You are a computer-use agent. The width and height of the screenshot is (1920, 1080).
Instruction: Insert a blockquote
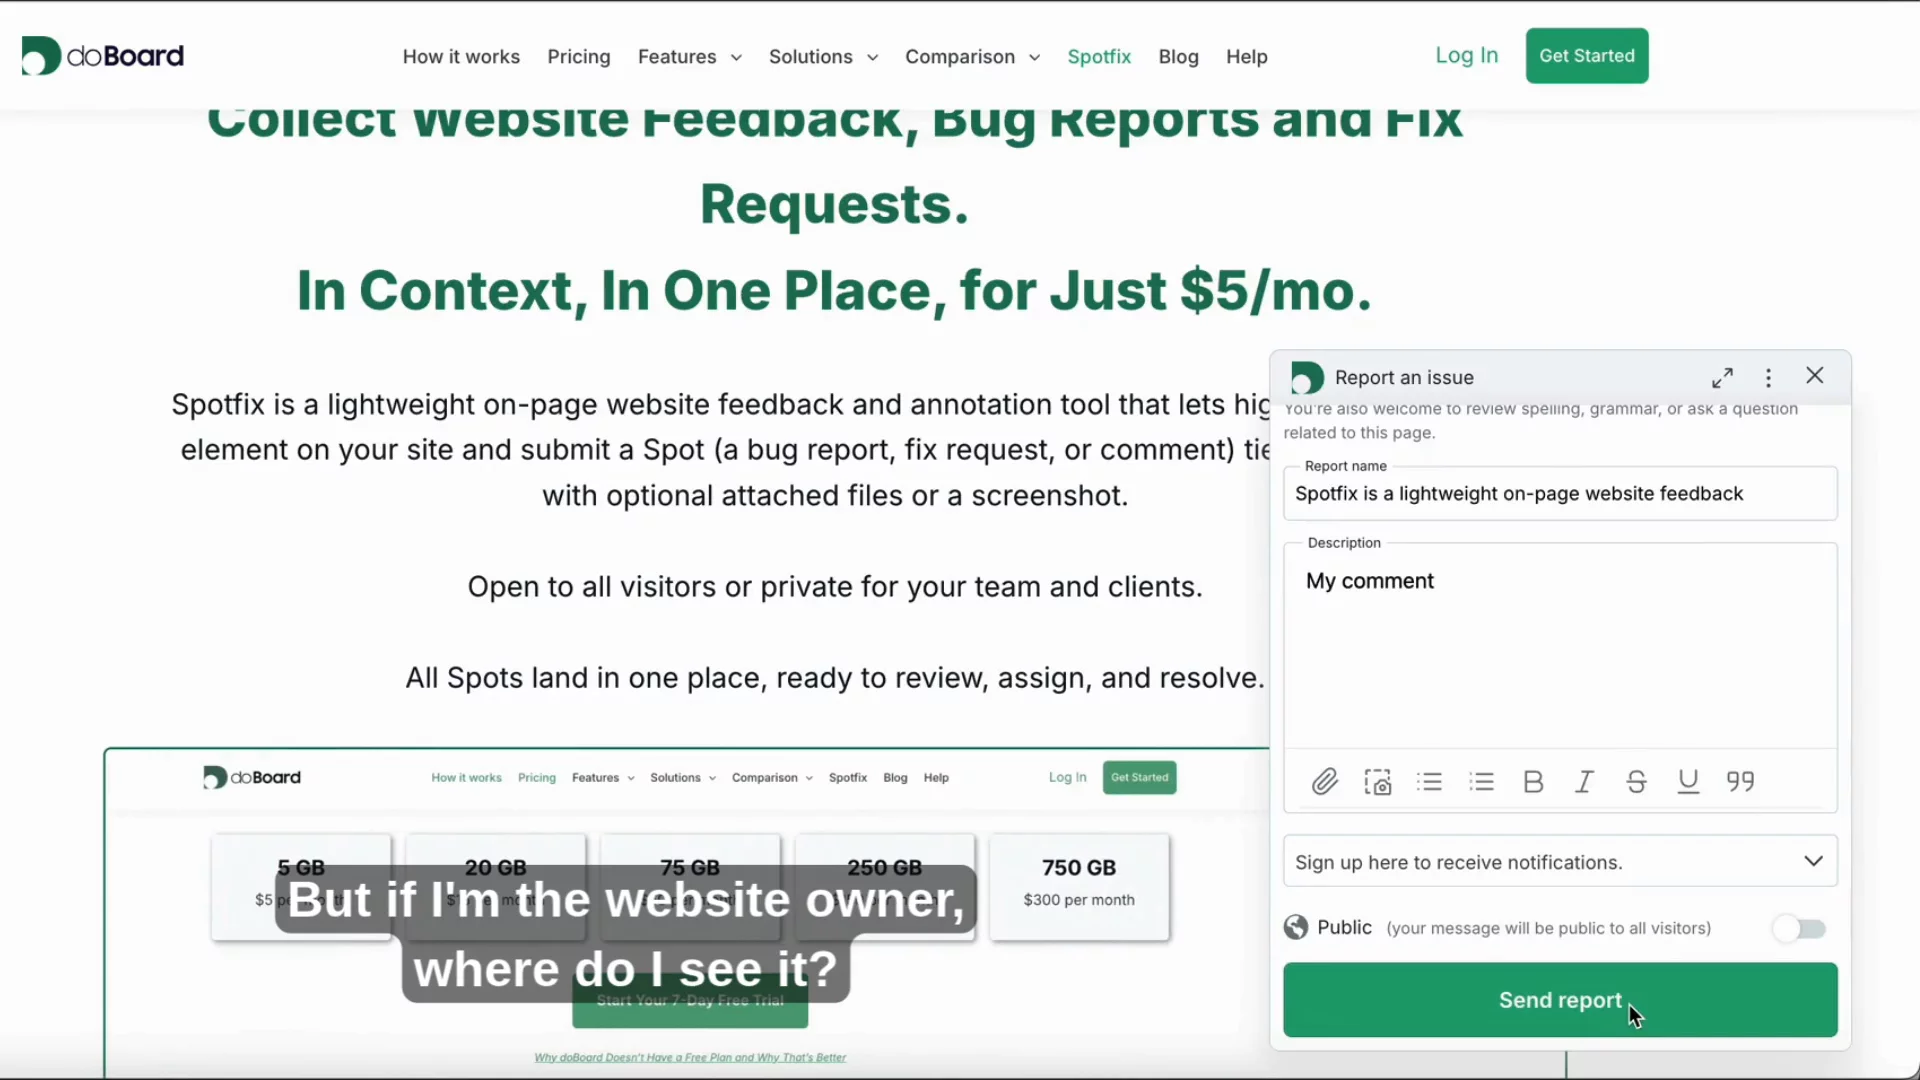pyautogui.click(x=1740, y=781)
